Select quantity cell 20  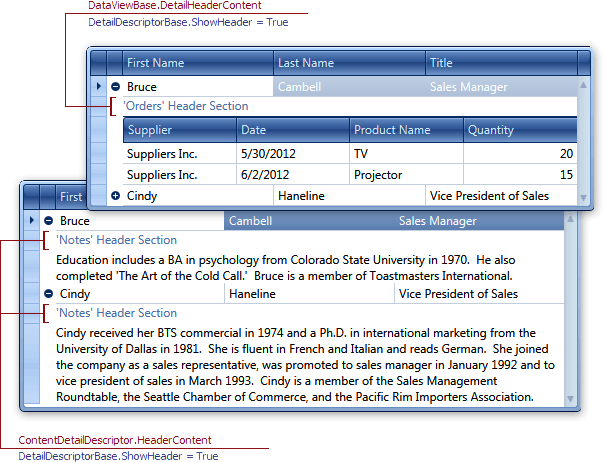tap(520, 154)
